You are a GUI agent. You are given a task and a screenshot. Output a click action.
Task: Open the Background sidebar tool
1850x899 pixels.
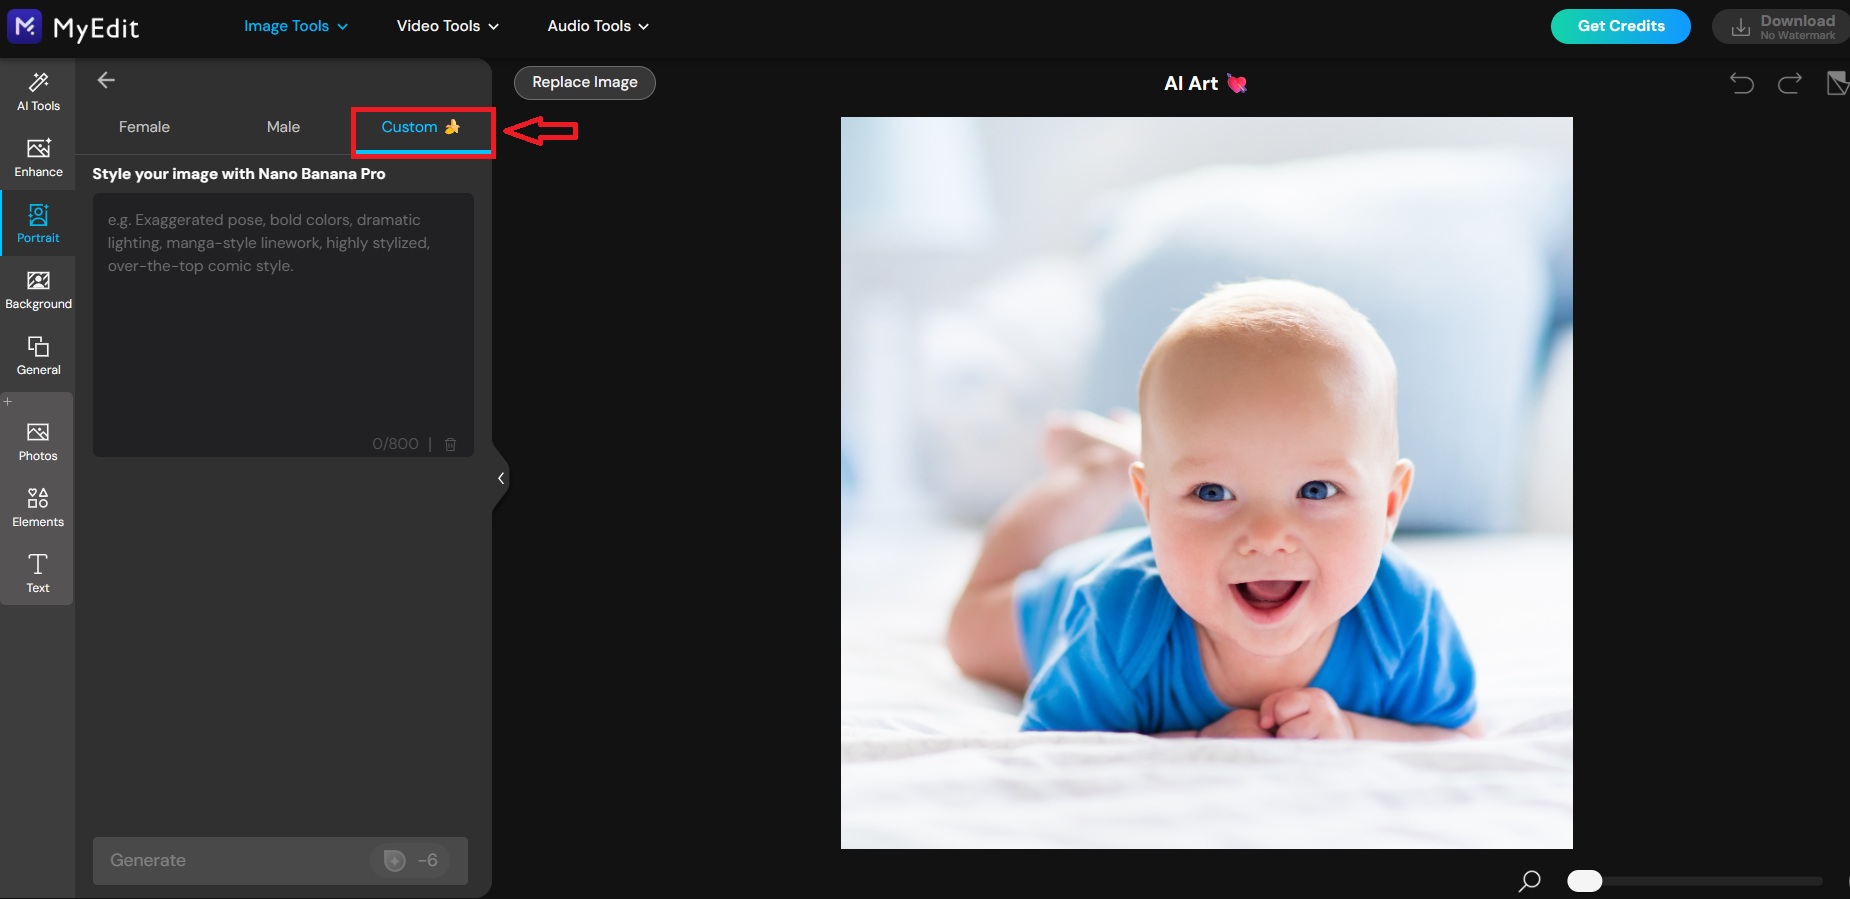pos(38,290)
